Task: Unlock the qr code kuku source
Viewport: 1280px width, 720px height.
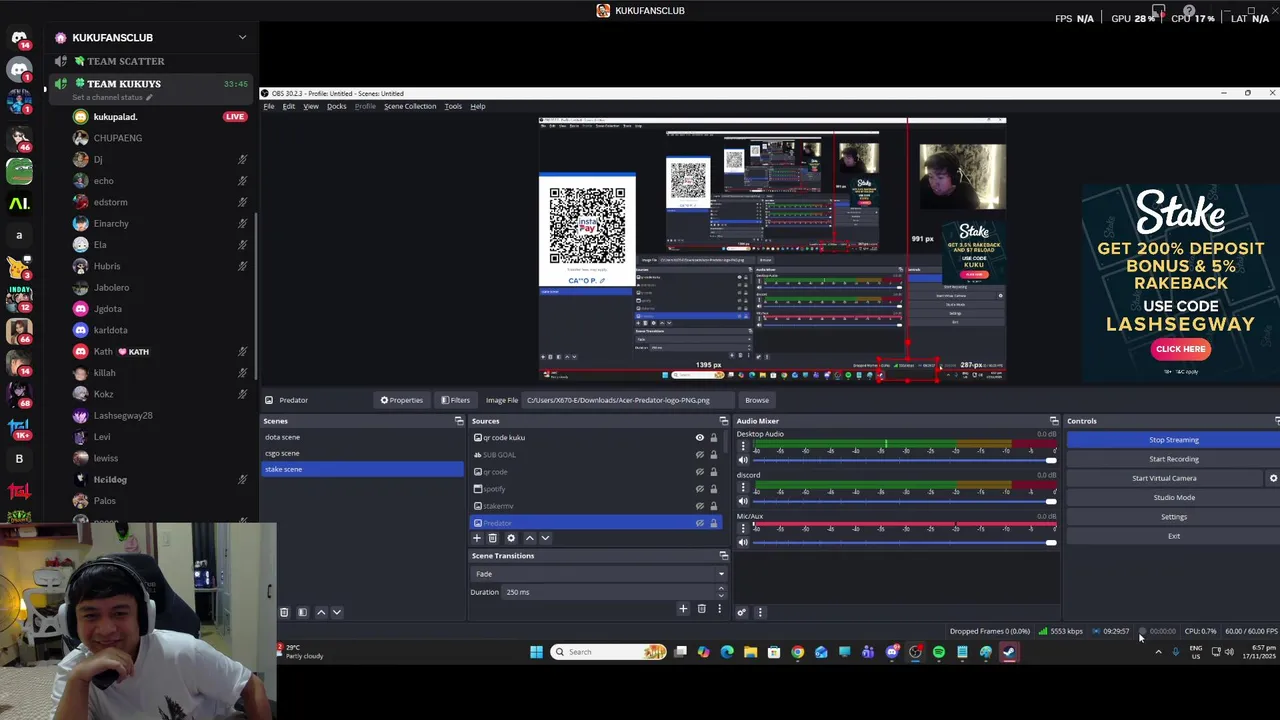Action: (713, 438)
